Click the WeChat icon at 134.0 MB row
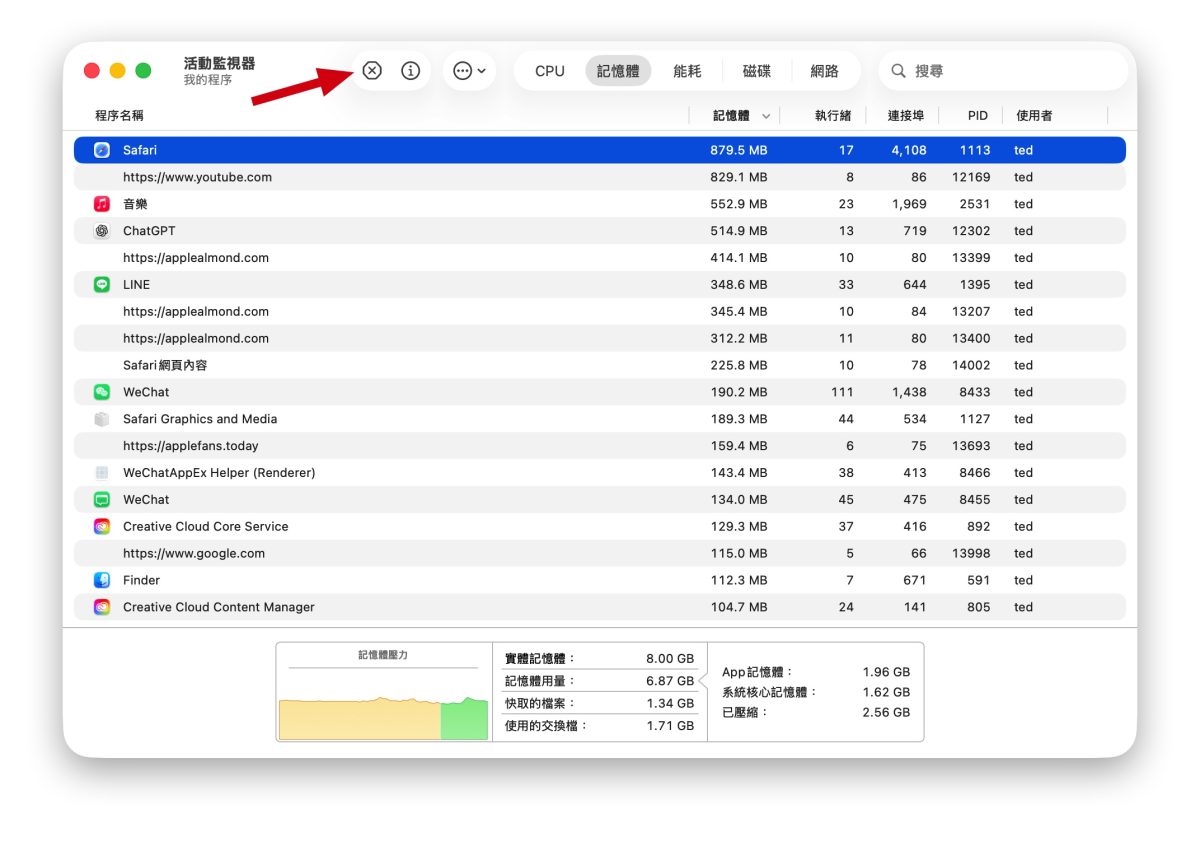The width and height of the screenshot is (1200, 842). click(x=102, y=500)
